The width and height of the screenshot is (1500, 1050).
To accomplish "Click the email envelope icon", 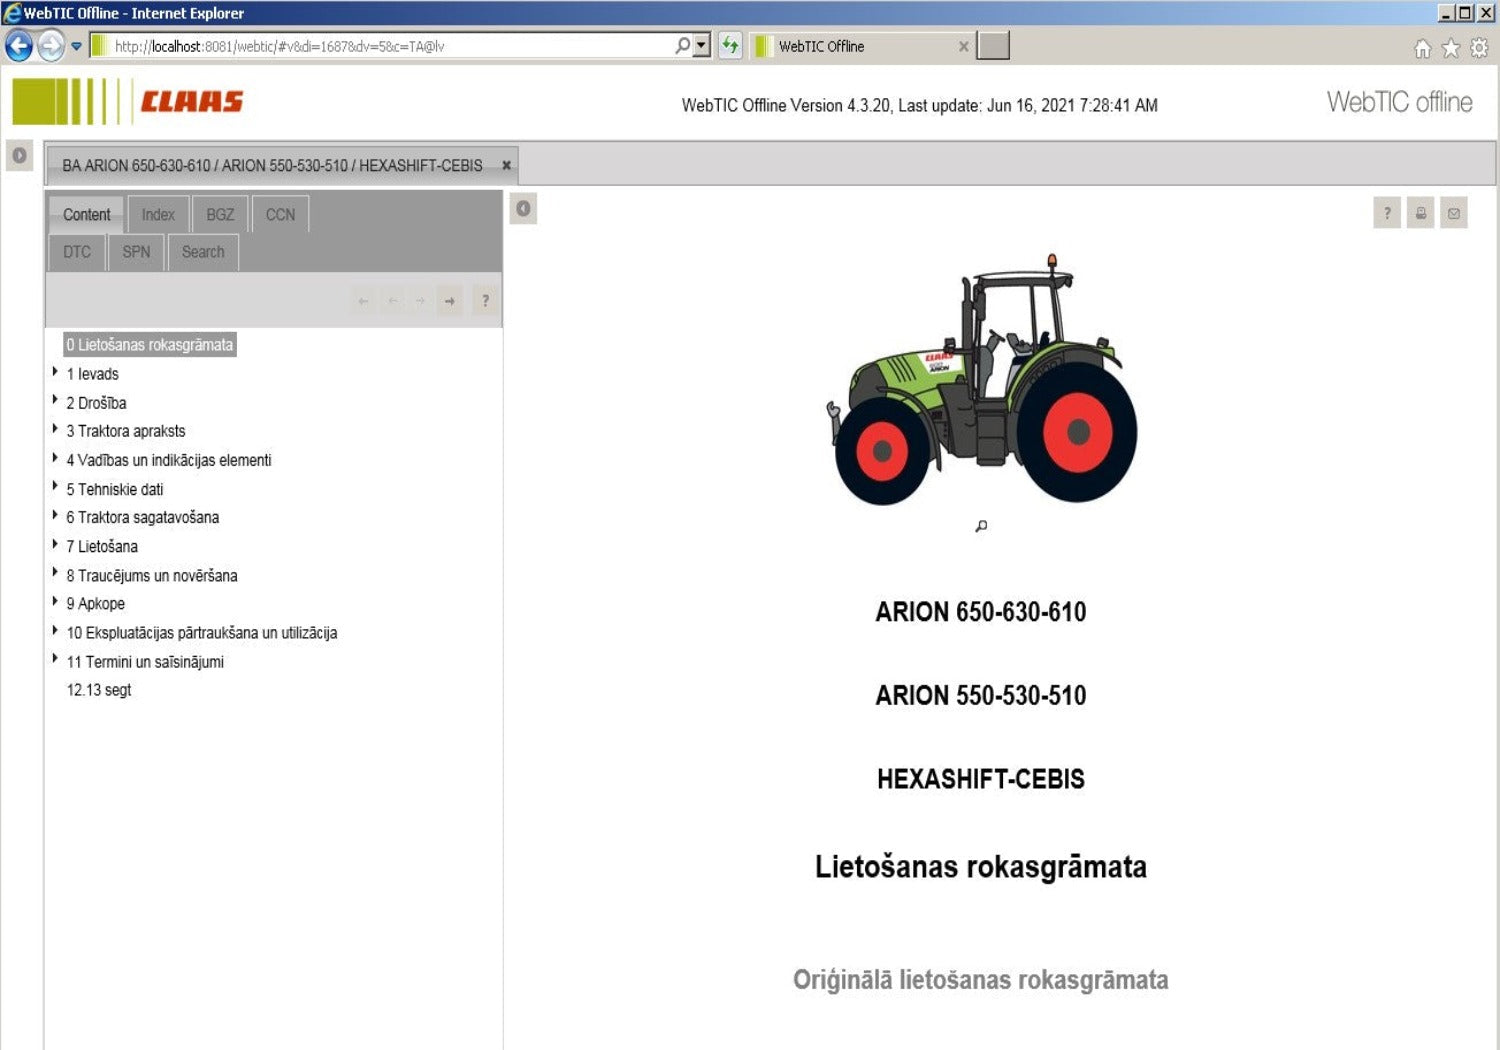I will click(1454, 213).
